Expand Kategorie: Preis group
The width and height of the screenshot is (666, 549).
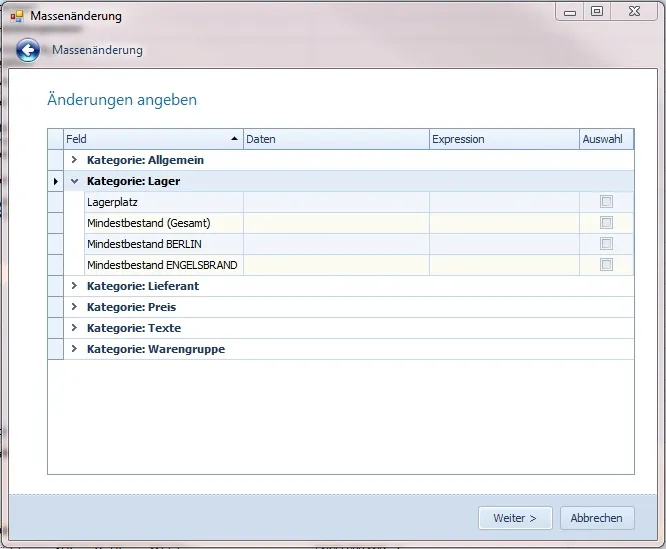(74, 307)
